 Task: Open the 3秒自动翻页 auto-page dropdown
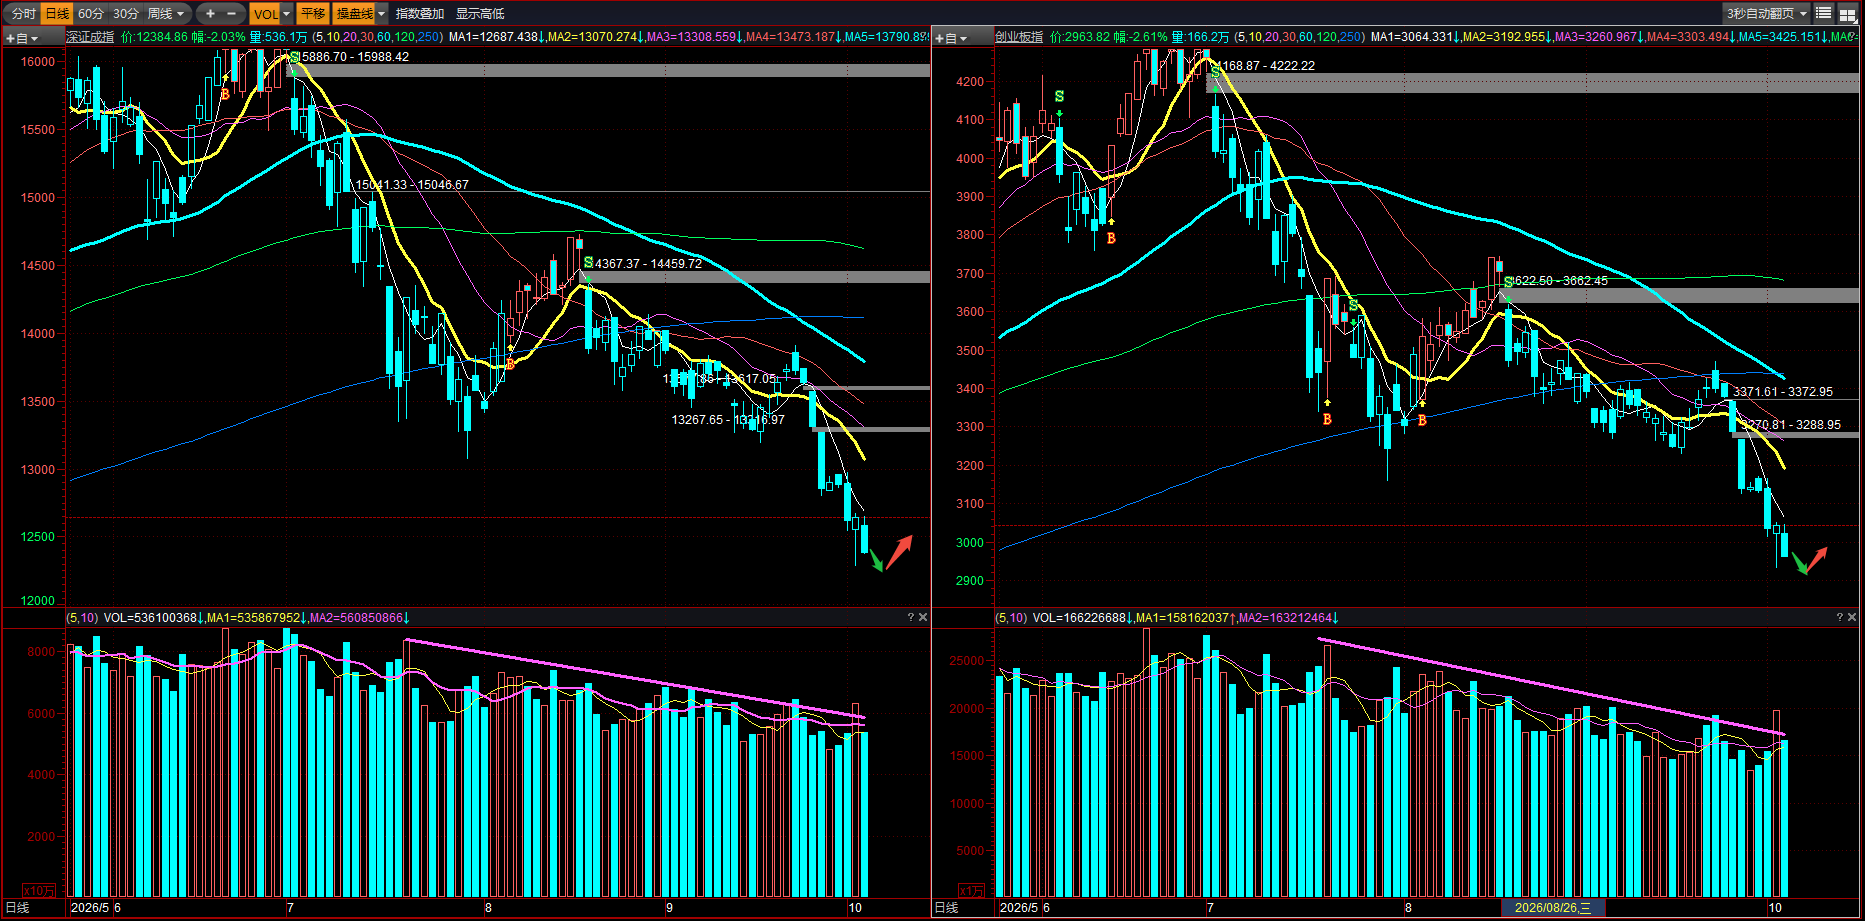tap(1767, 13)
